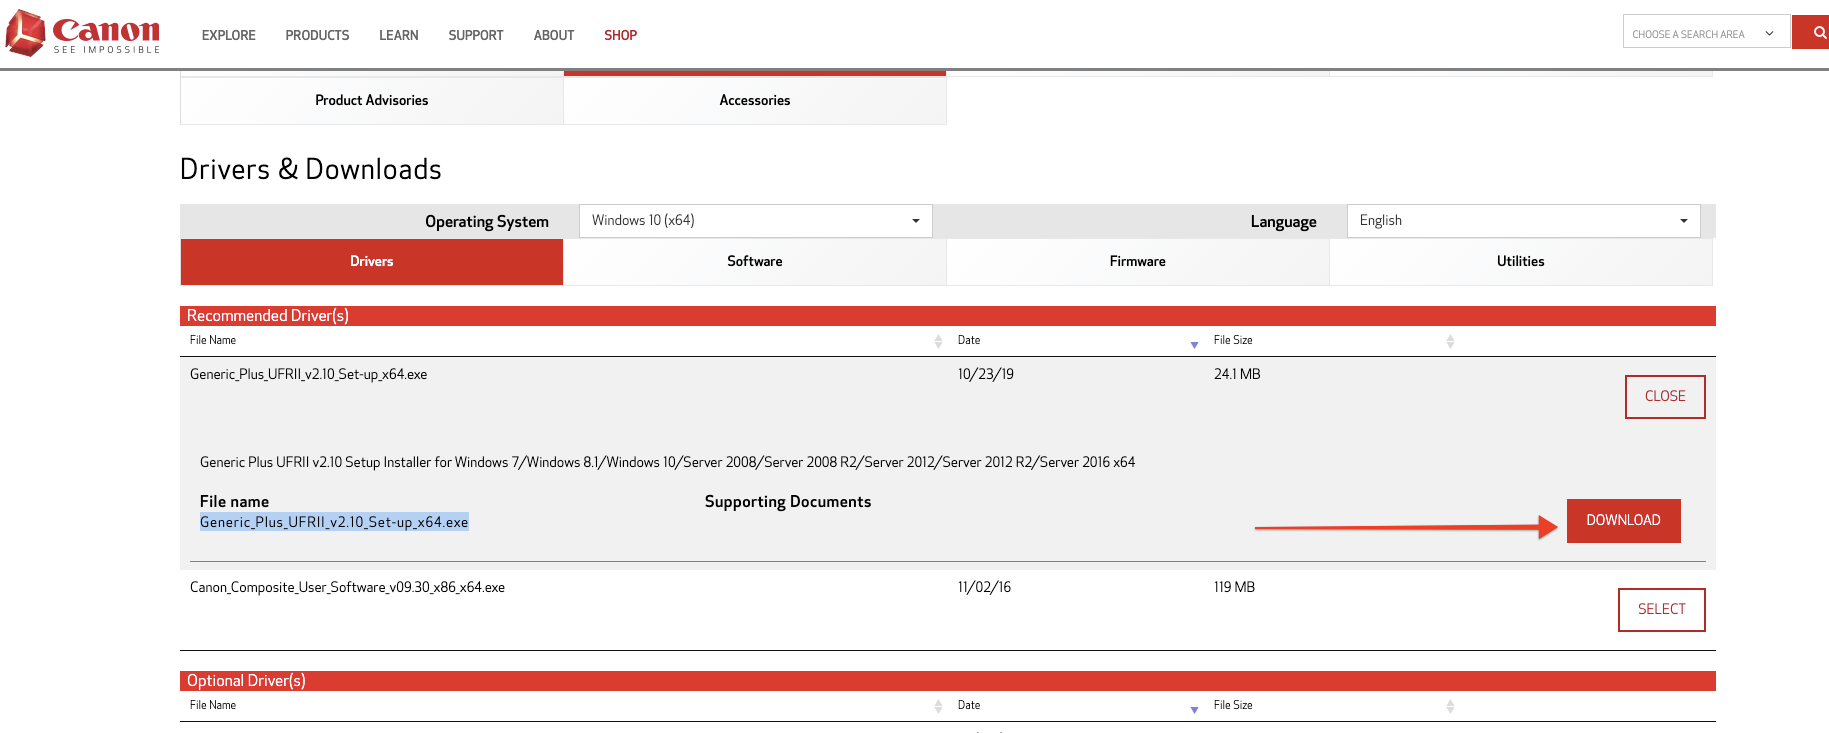The image size is (1829, 733).
Task: Click the Recommended Driver(s) section header
Action: click(x=948, y=316)
